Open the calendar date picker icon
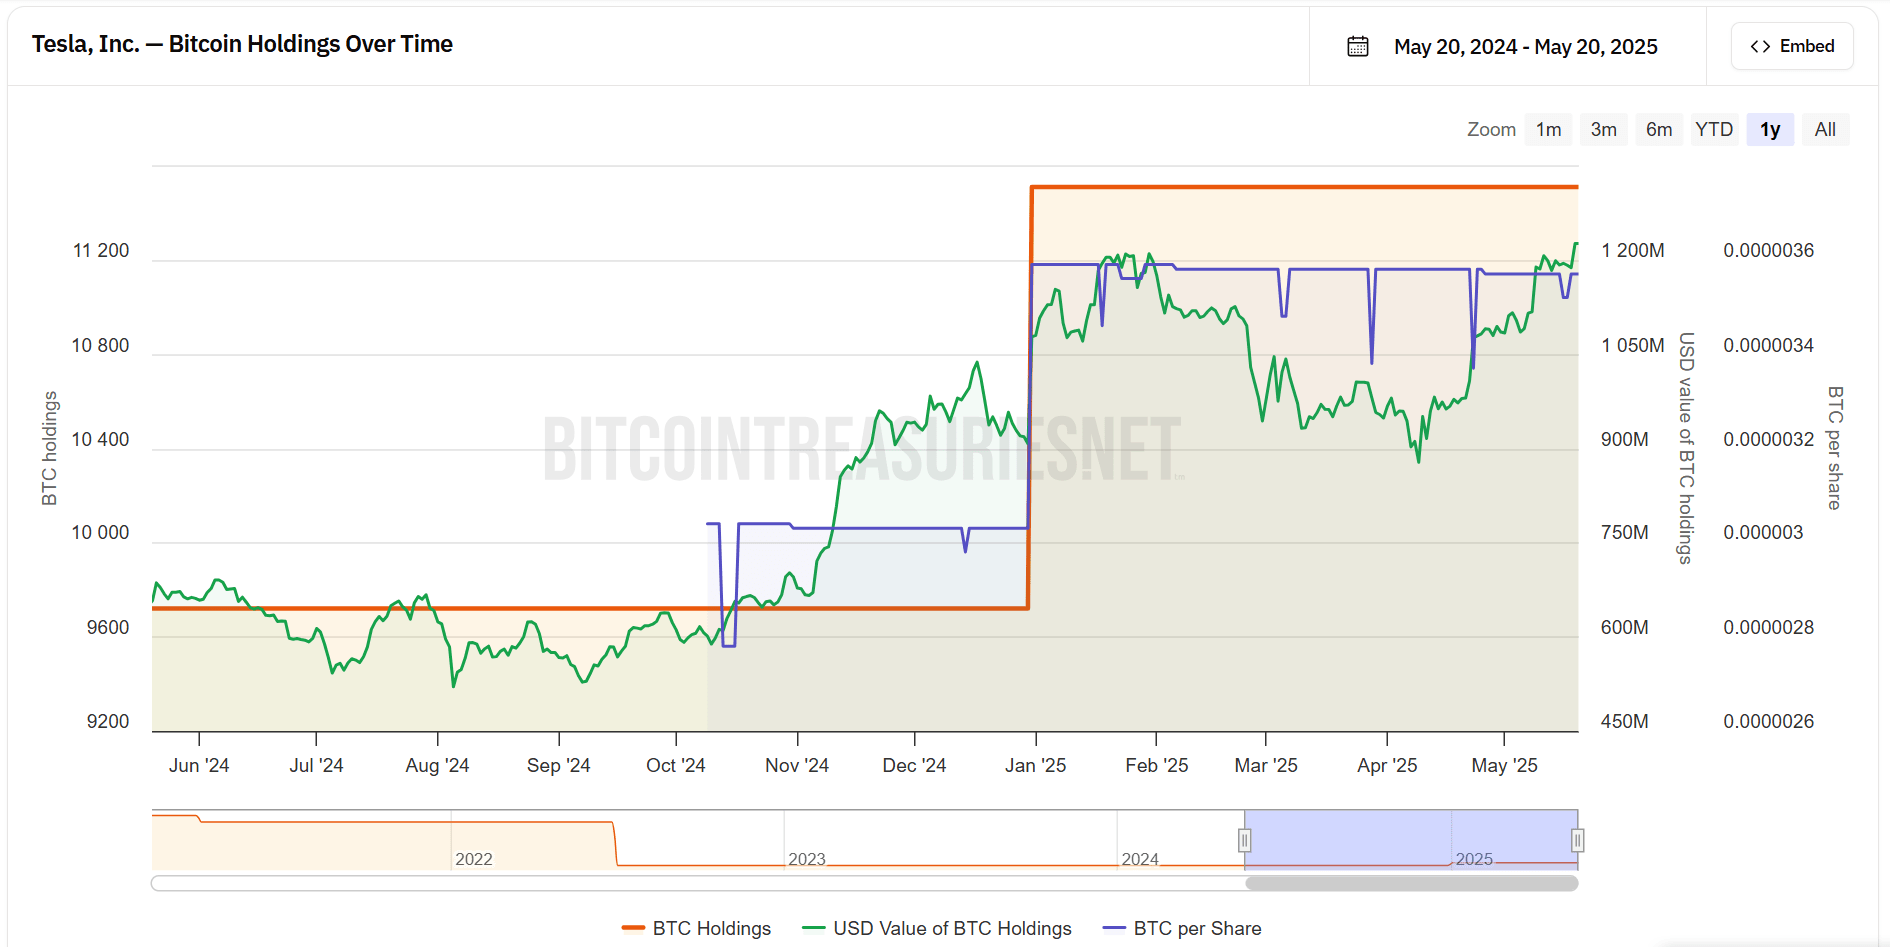Viewport: 1890px width, 947px height. 1357,46
